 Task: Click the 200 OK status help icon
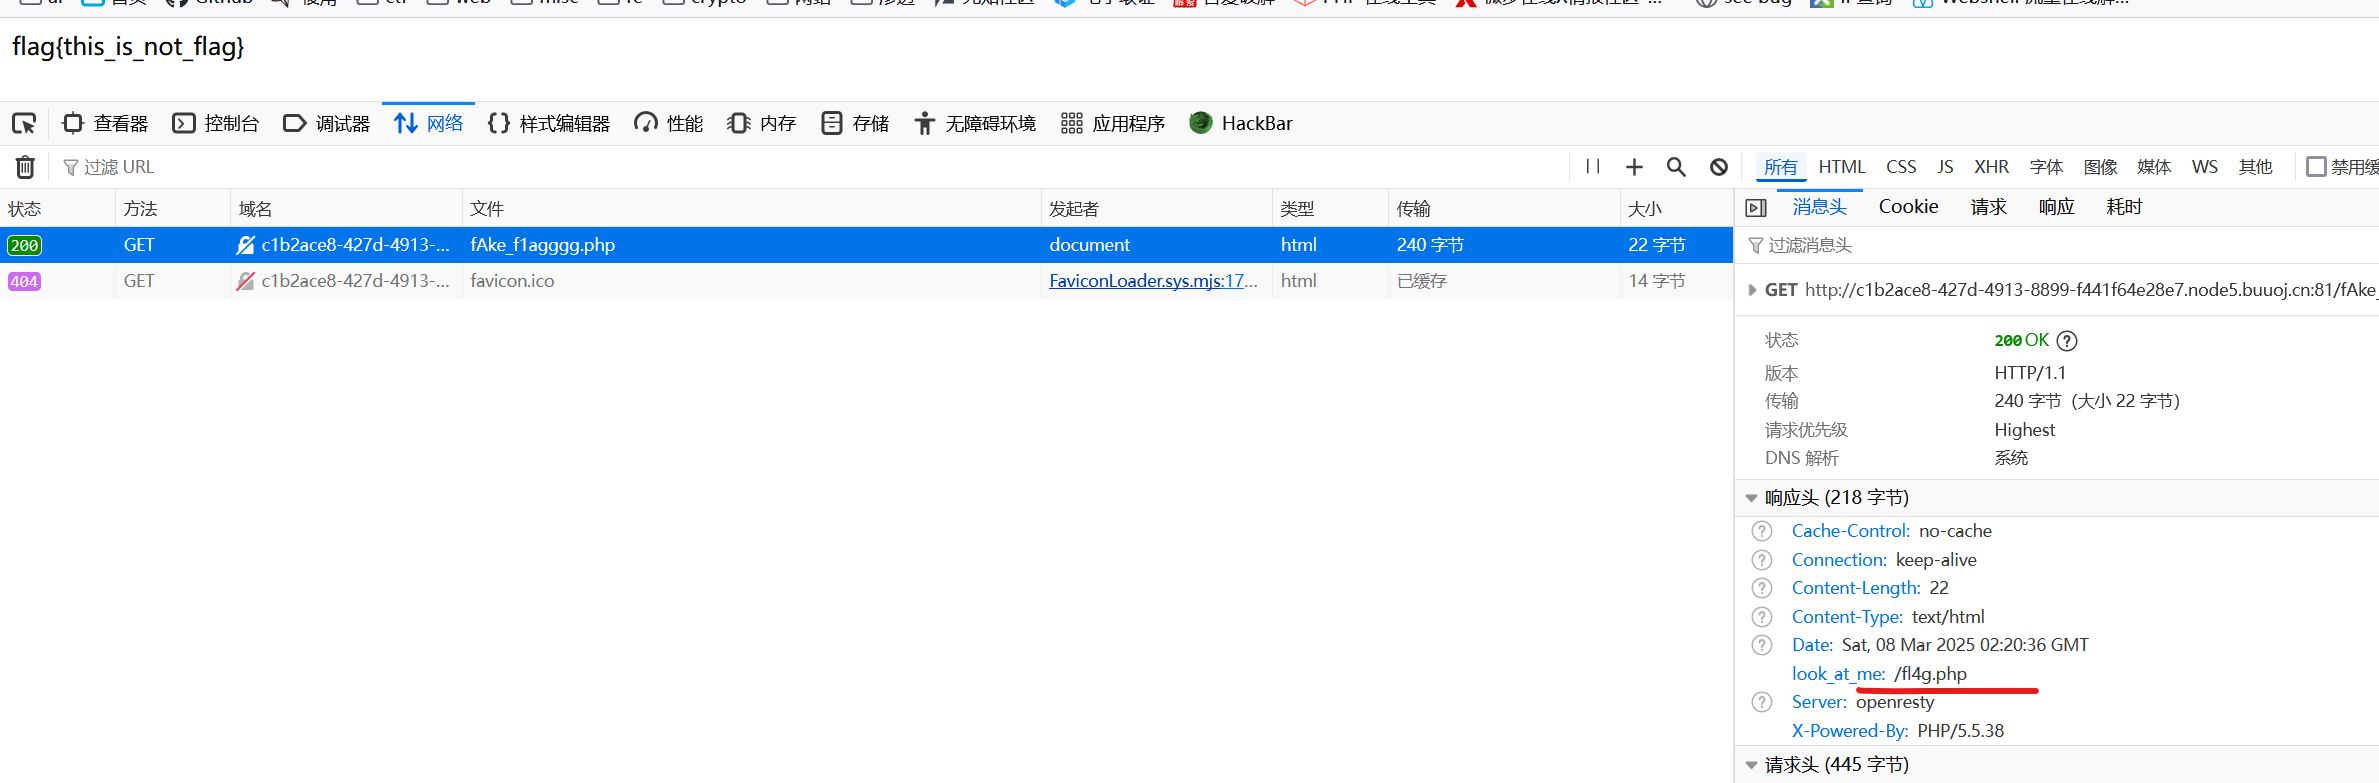pyautogui.click(x=2067, y=341)
